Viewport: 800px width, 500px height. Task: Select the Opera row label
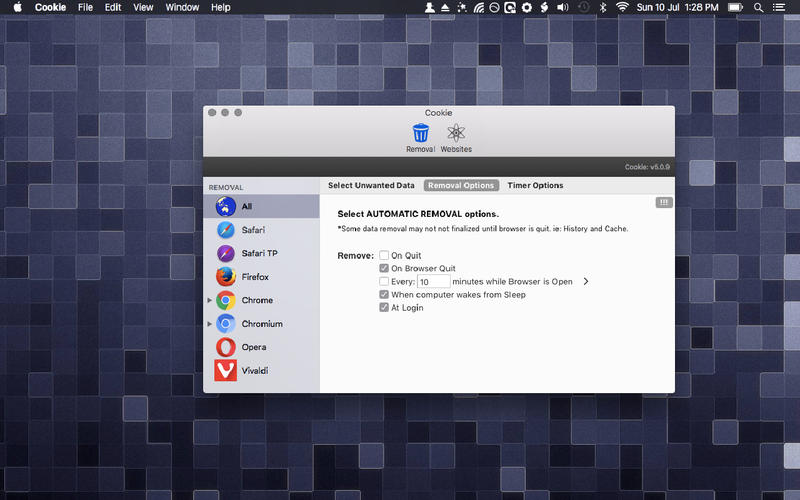[254, 347]
